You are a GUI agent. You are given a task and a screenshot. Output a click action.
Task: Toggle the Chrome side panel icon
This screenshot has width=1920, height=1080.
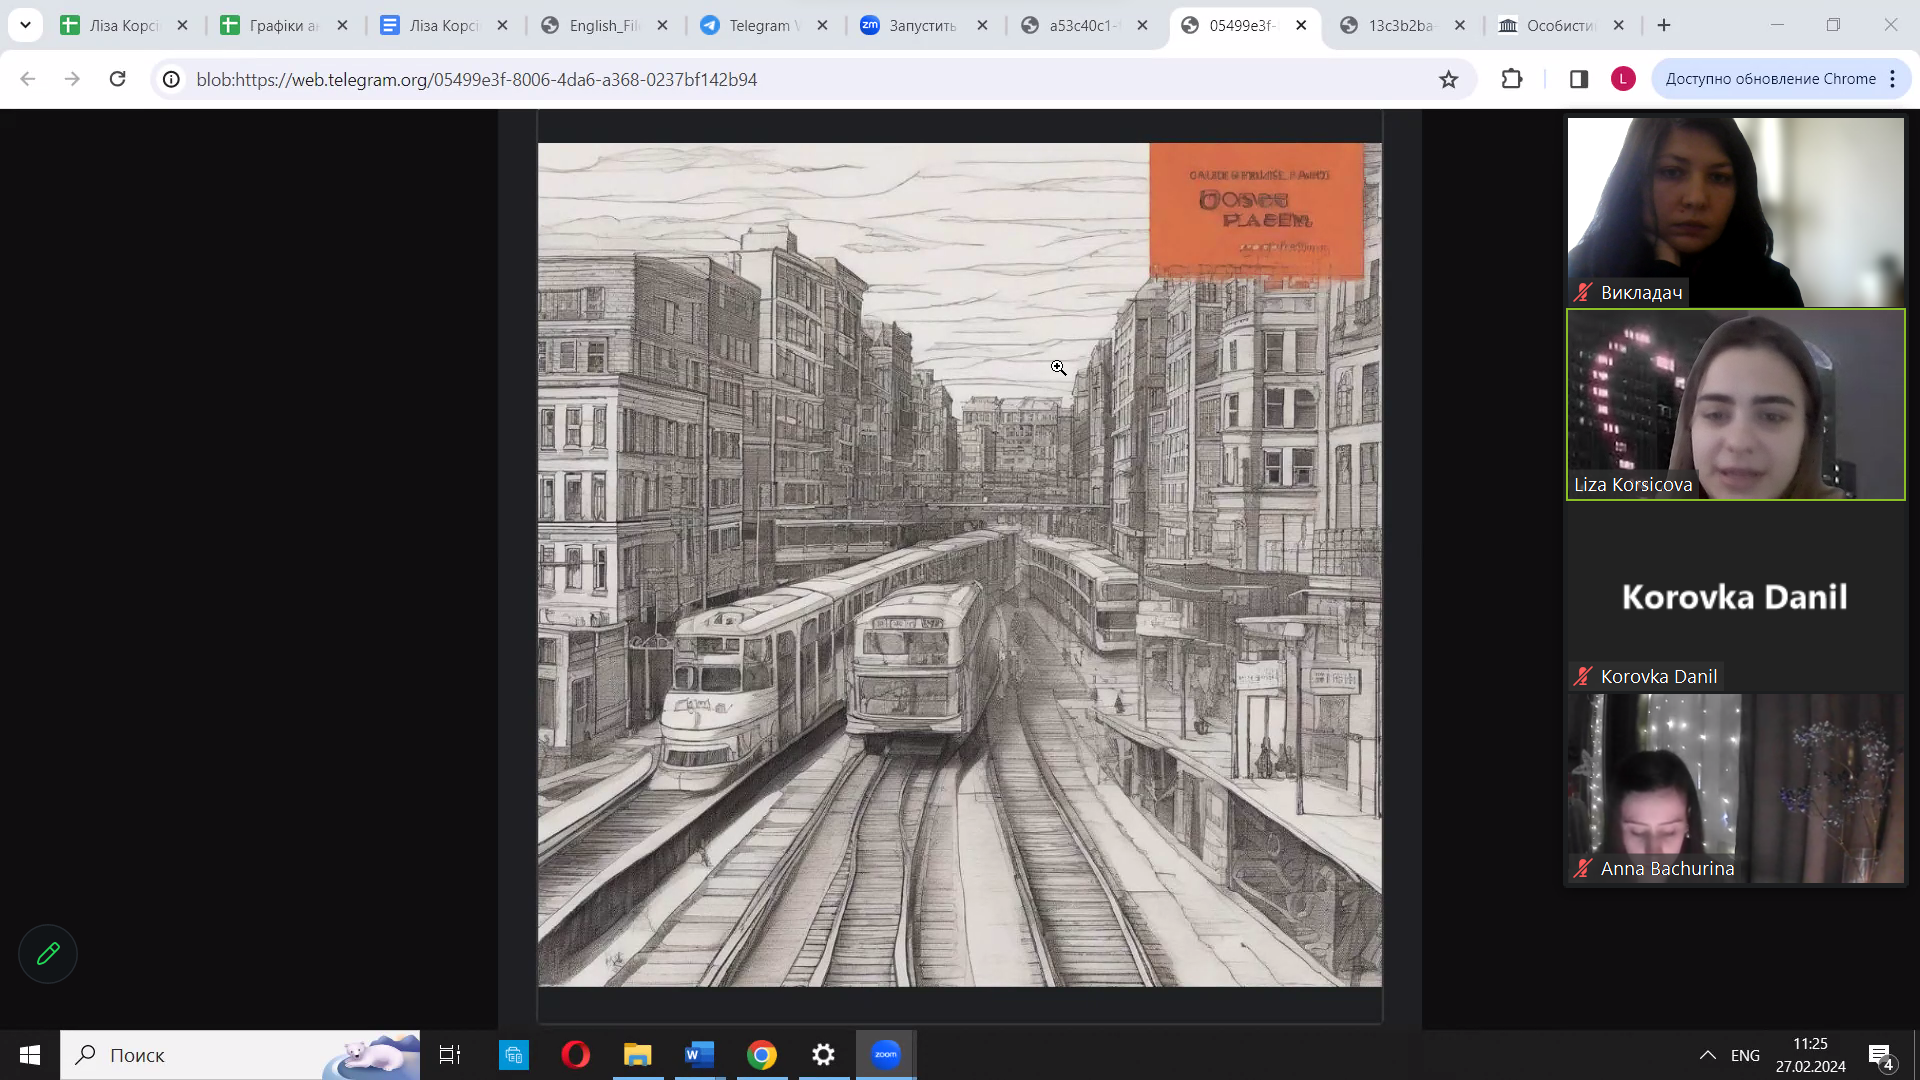click(1579, 79)
